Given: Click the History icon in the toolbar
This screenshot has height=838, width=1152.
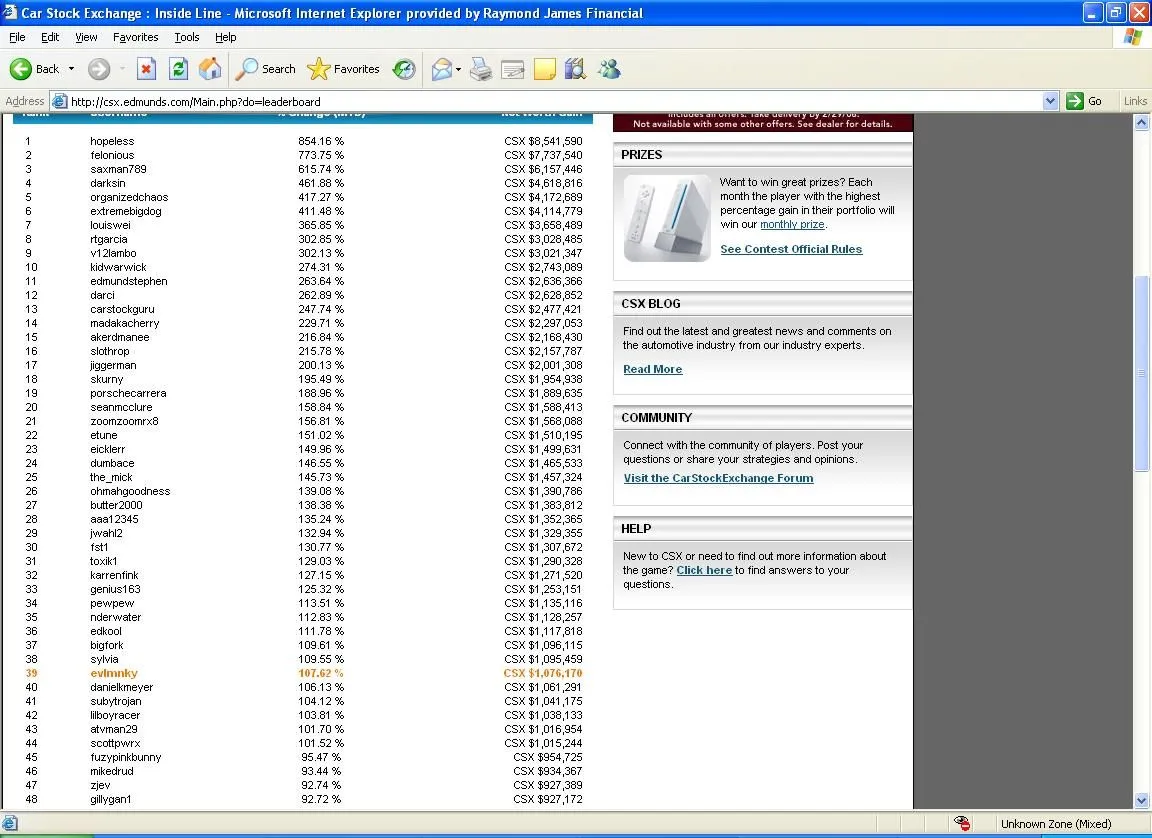Looking at the screenshot, I should coord(404,69).
